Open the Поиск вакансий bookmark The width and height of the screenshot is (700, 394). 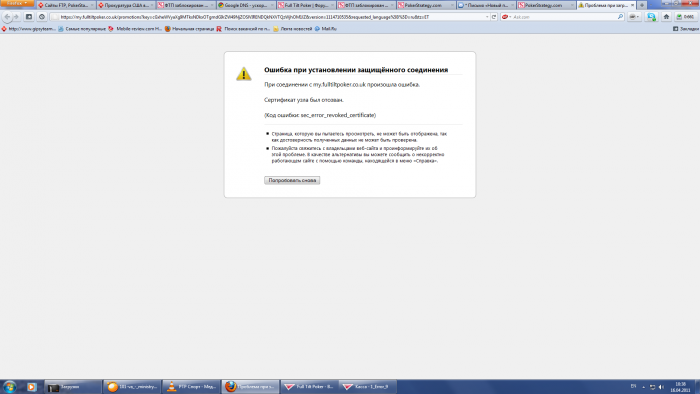click(x=243, y=29)
